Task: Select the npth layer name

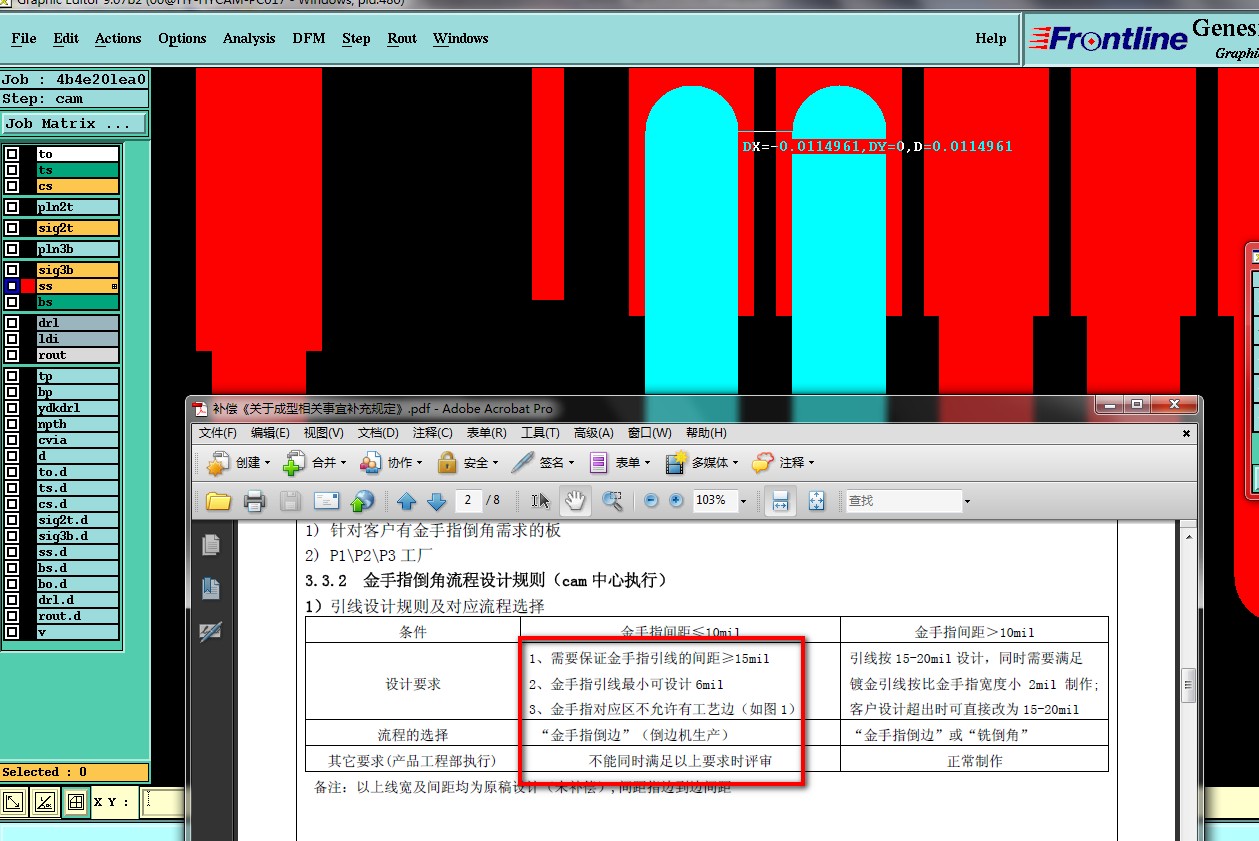Action: 78,424
